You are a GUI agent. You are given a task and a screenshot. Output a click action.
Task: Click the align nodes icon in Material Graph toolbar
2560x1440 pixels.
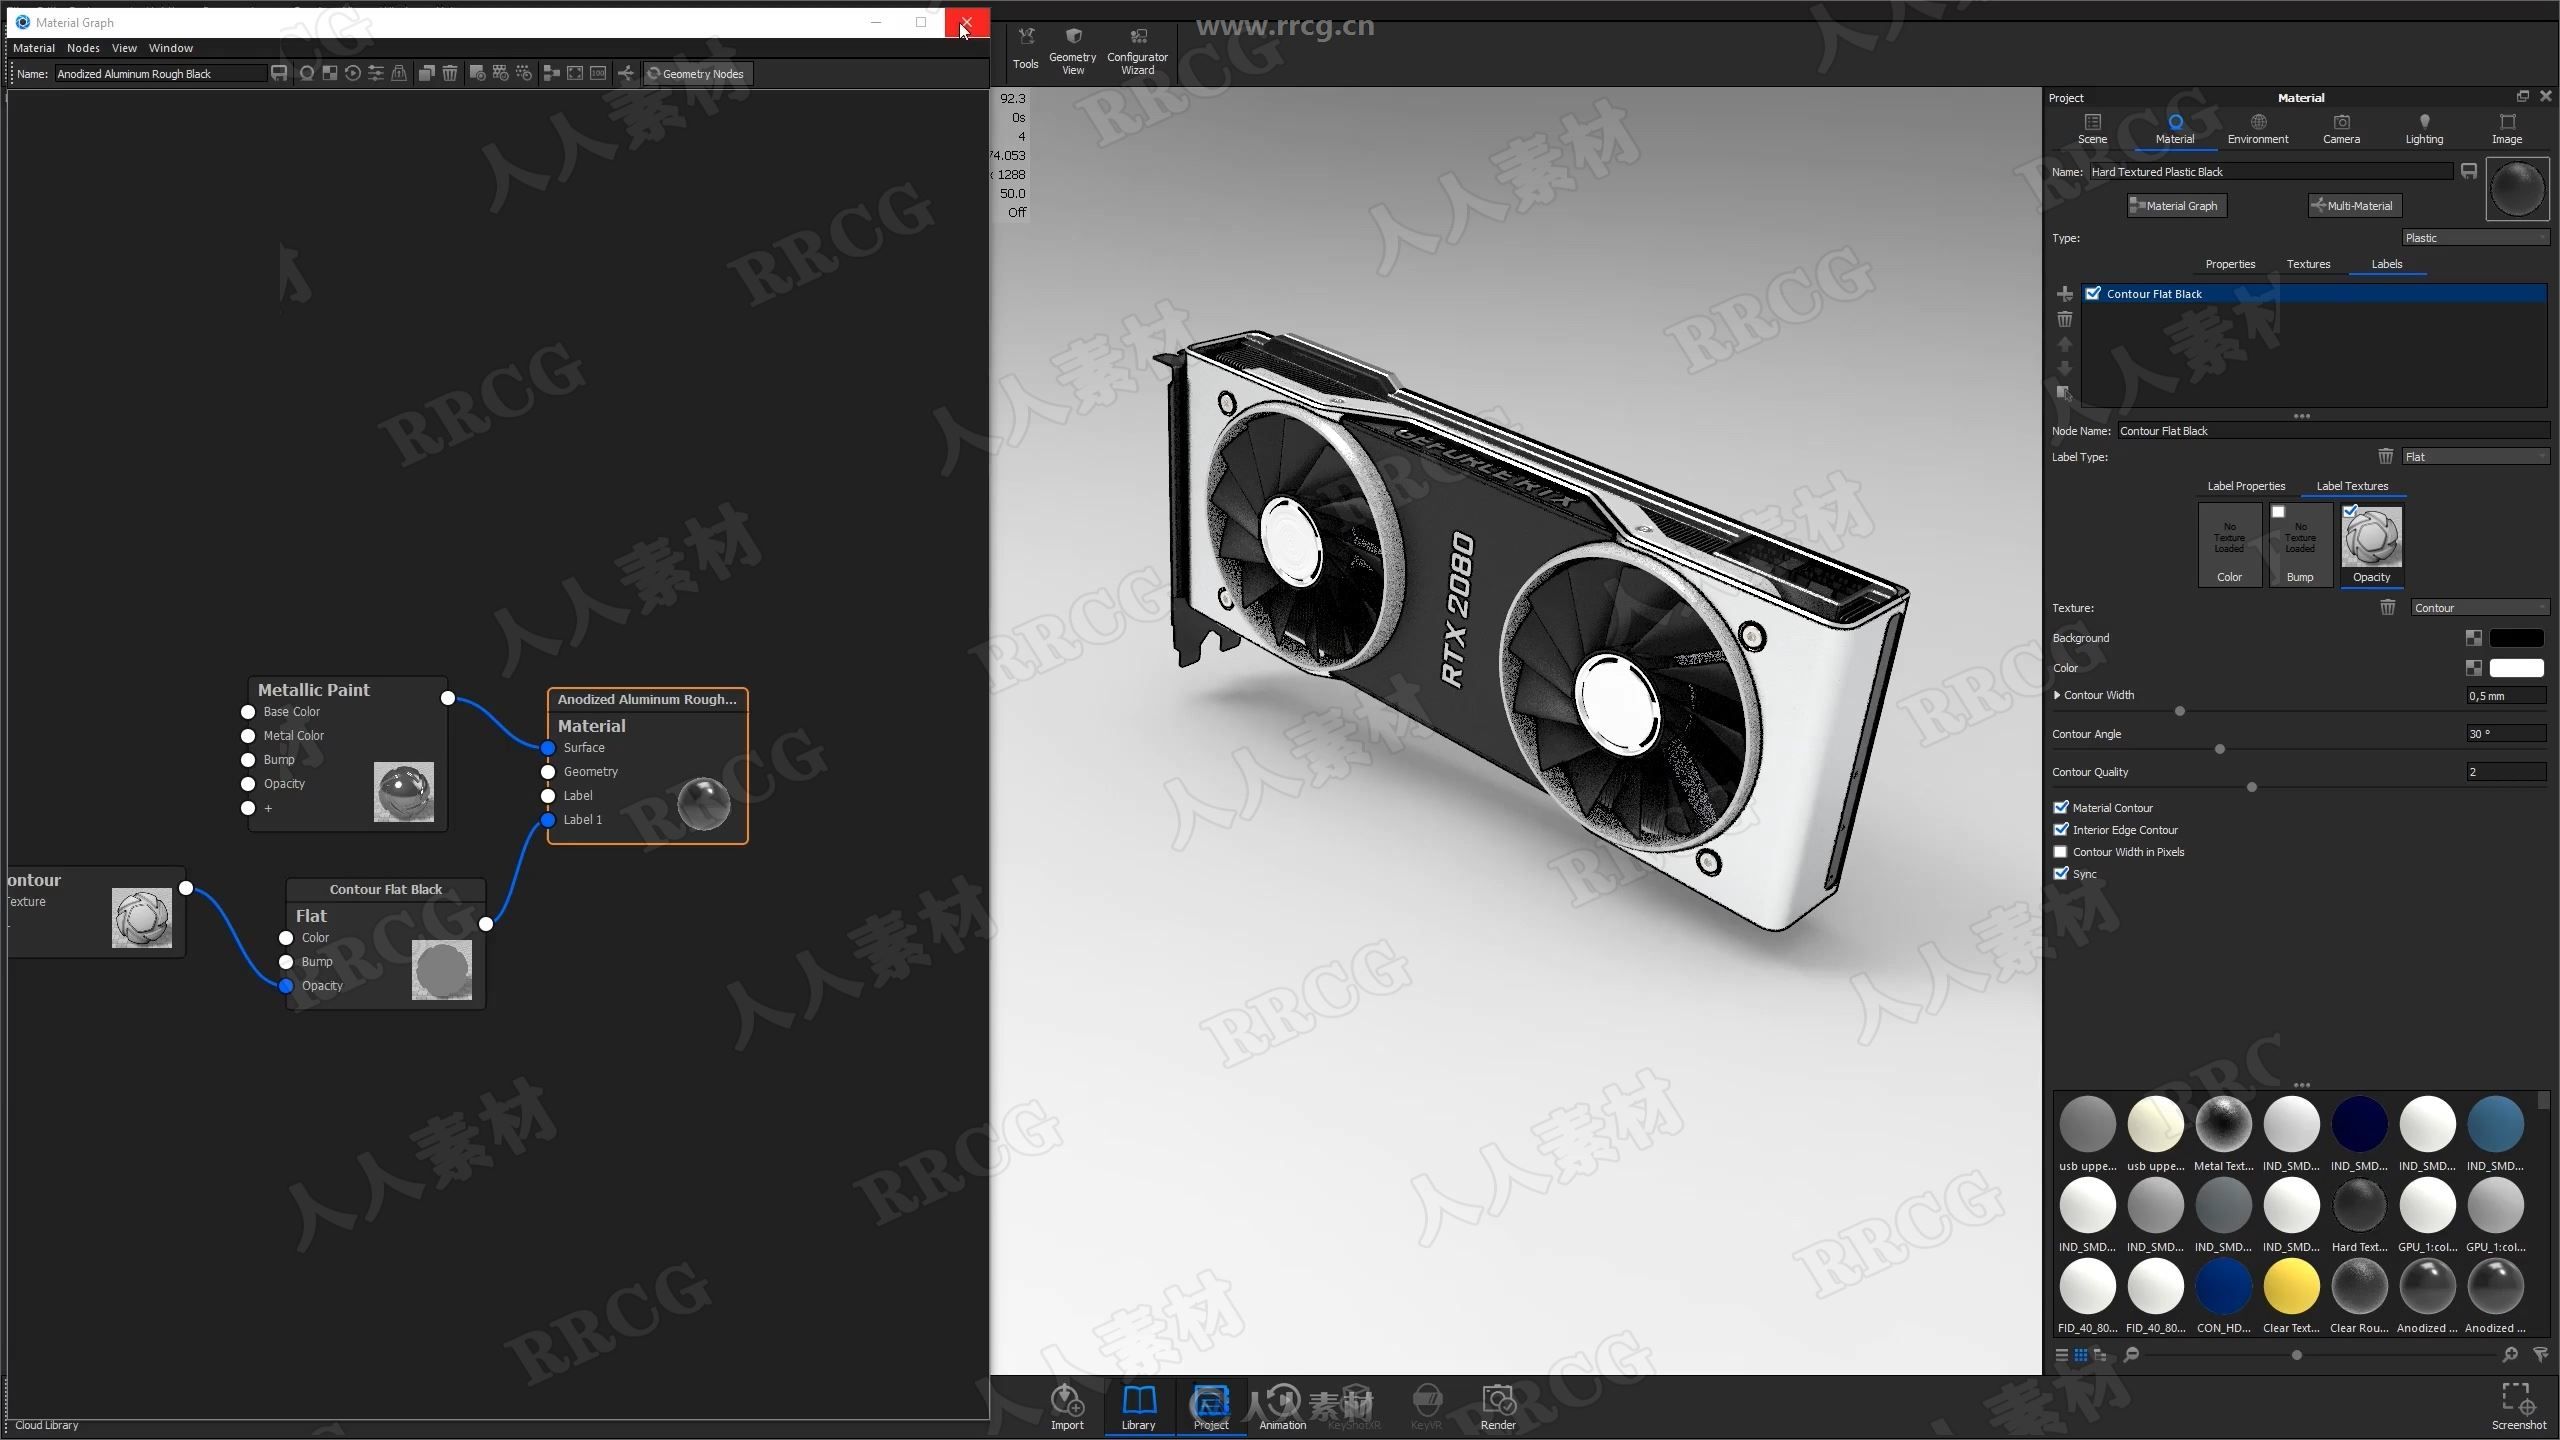point(551,73)
